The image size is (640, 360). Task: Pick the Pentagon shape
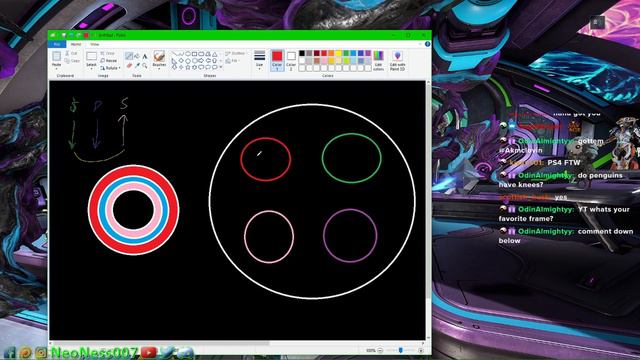[188, 60]
